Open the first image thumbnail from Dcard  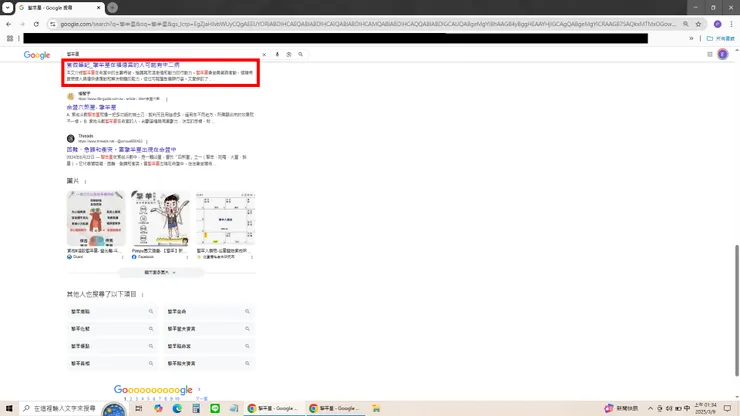(96, 218)
